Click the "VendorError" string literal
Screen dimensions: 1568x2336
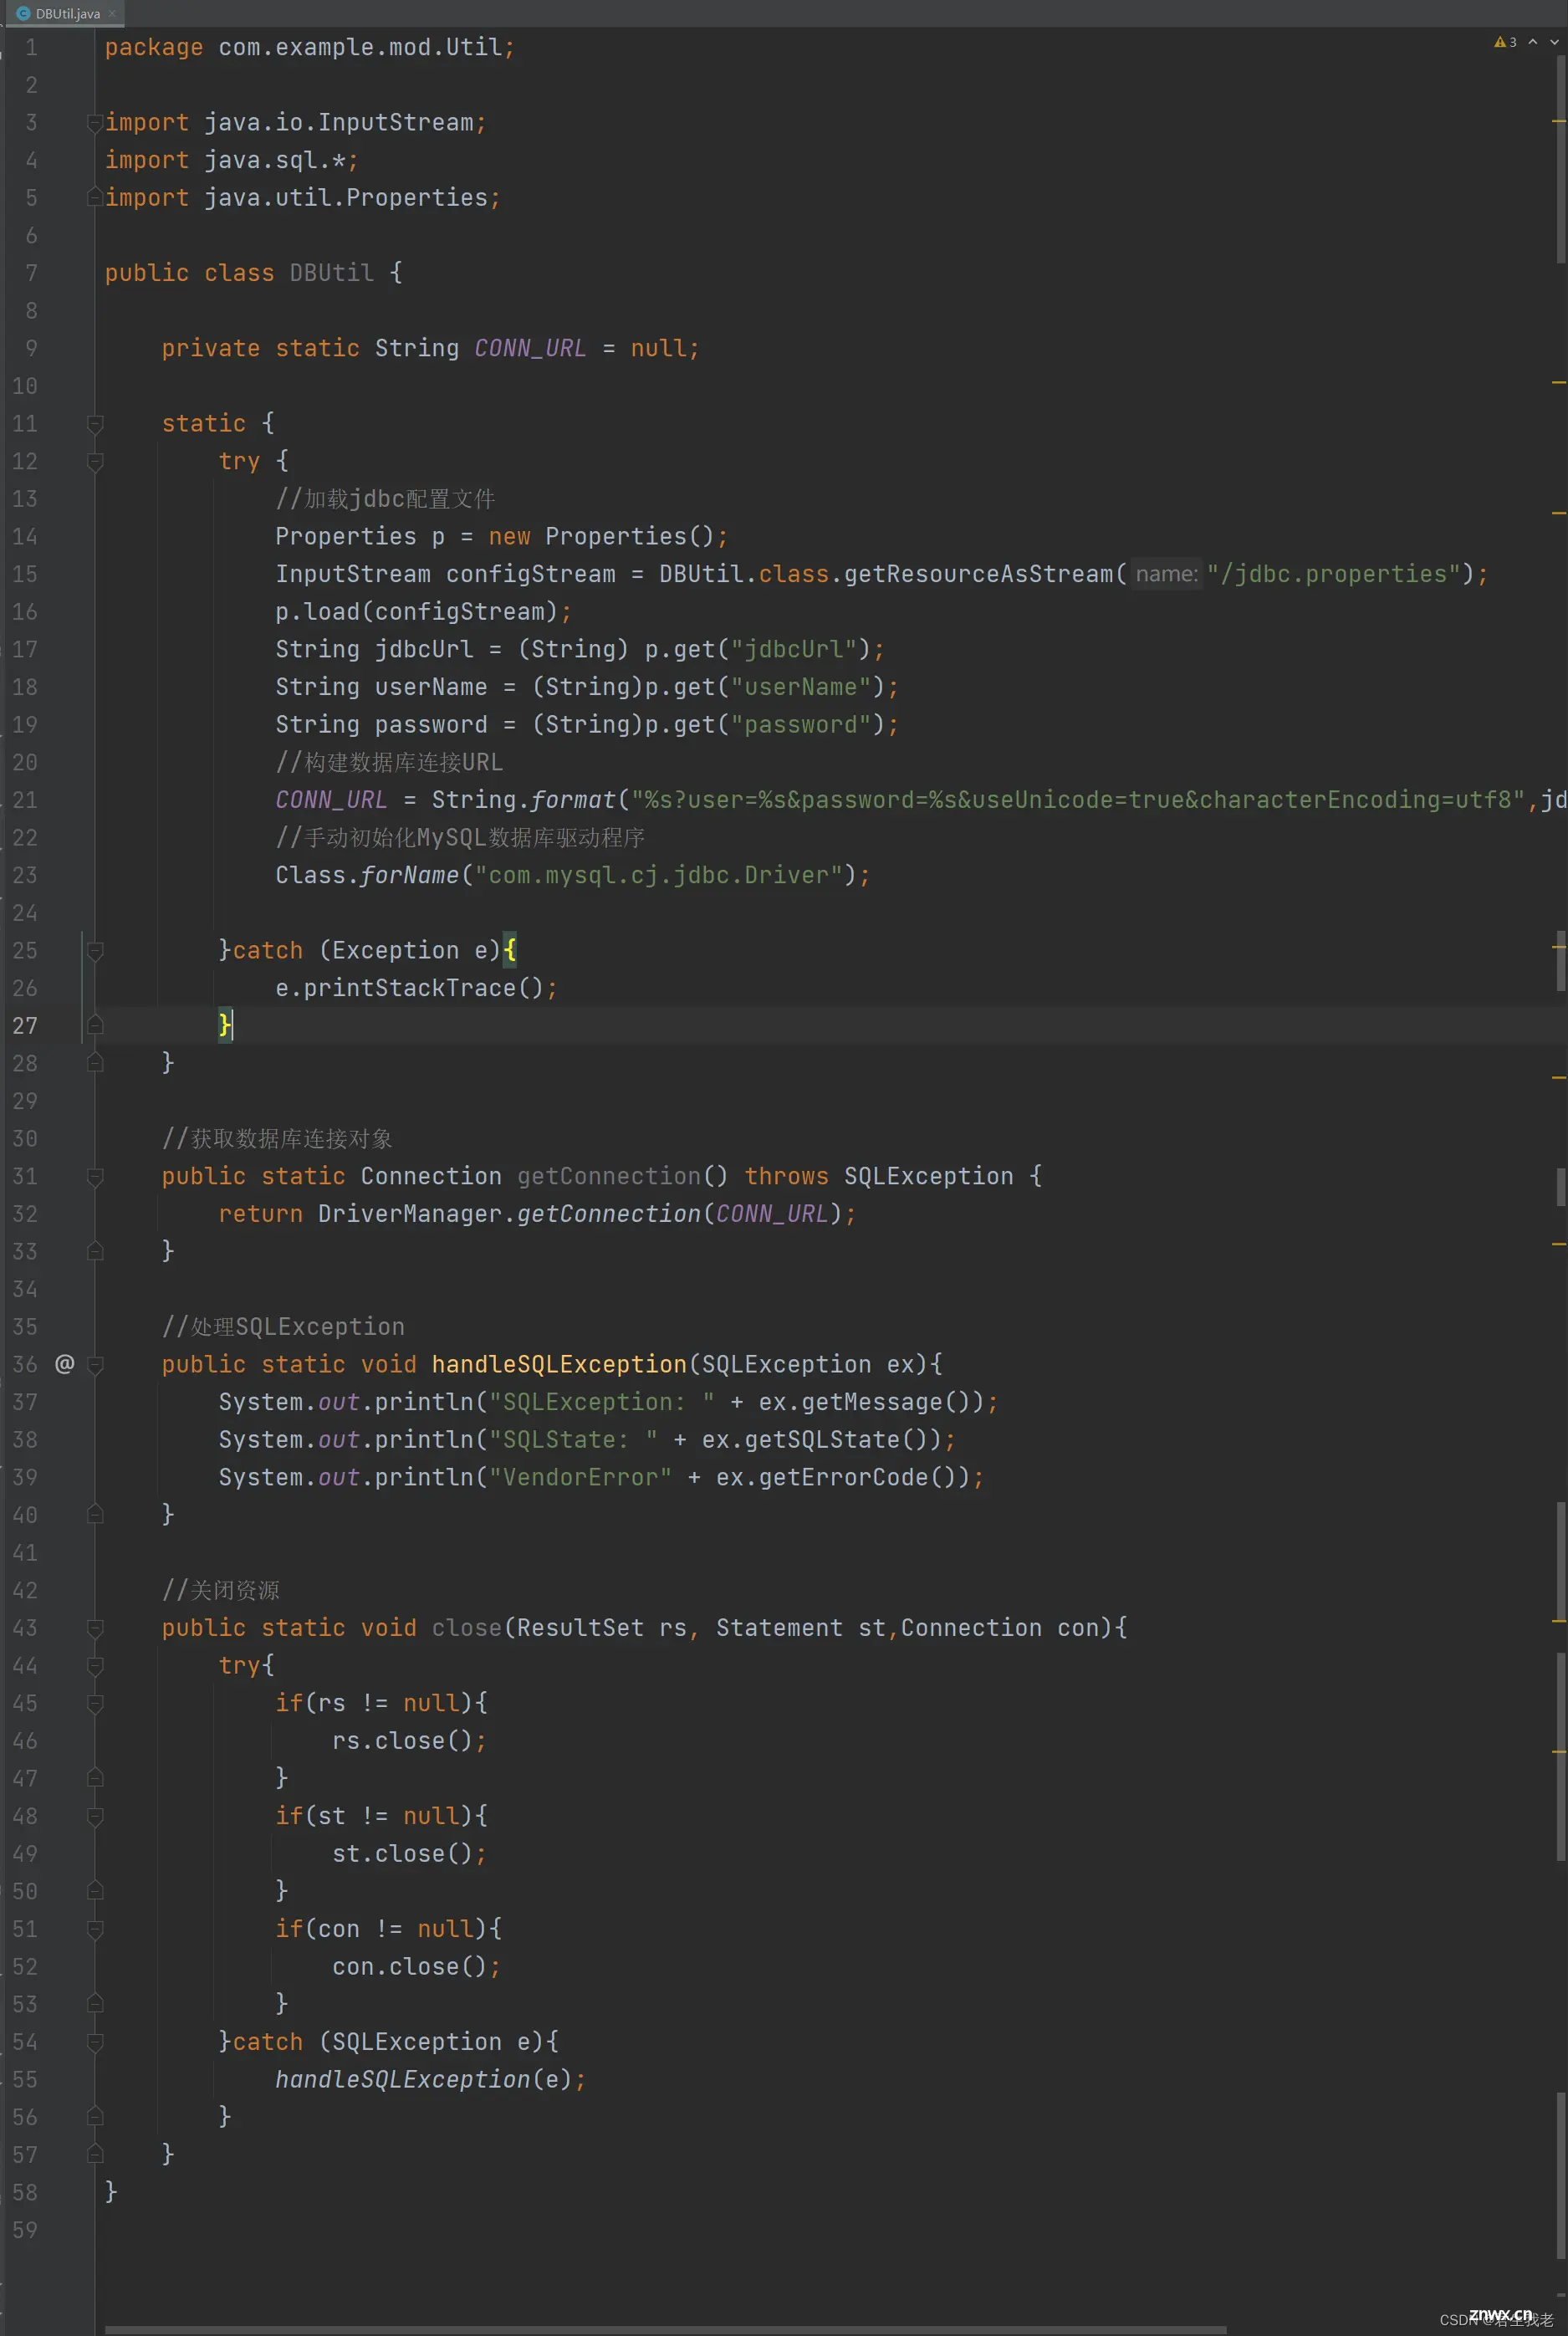[x=580, y=1477]
